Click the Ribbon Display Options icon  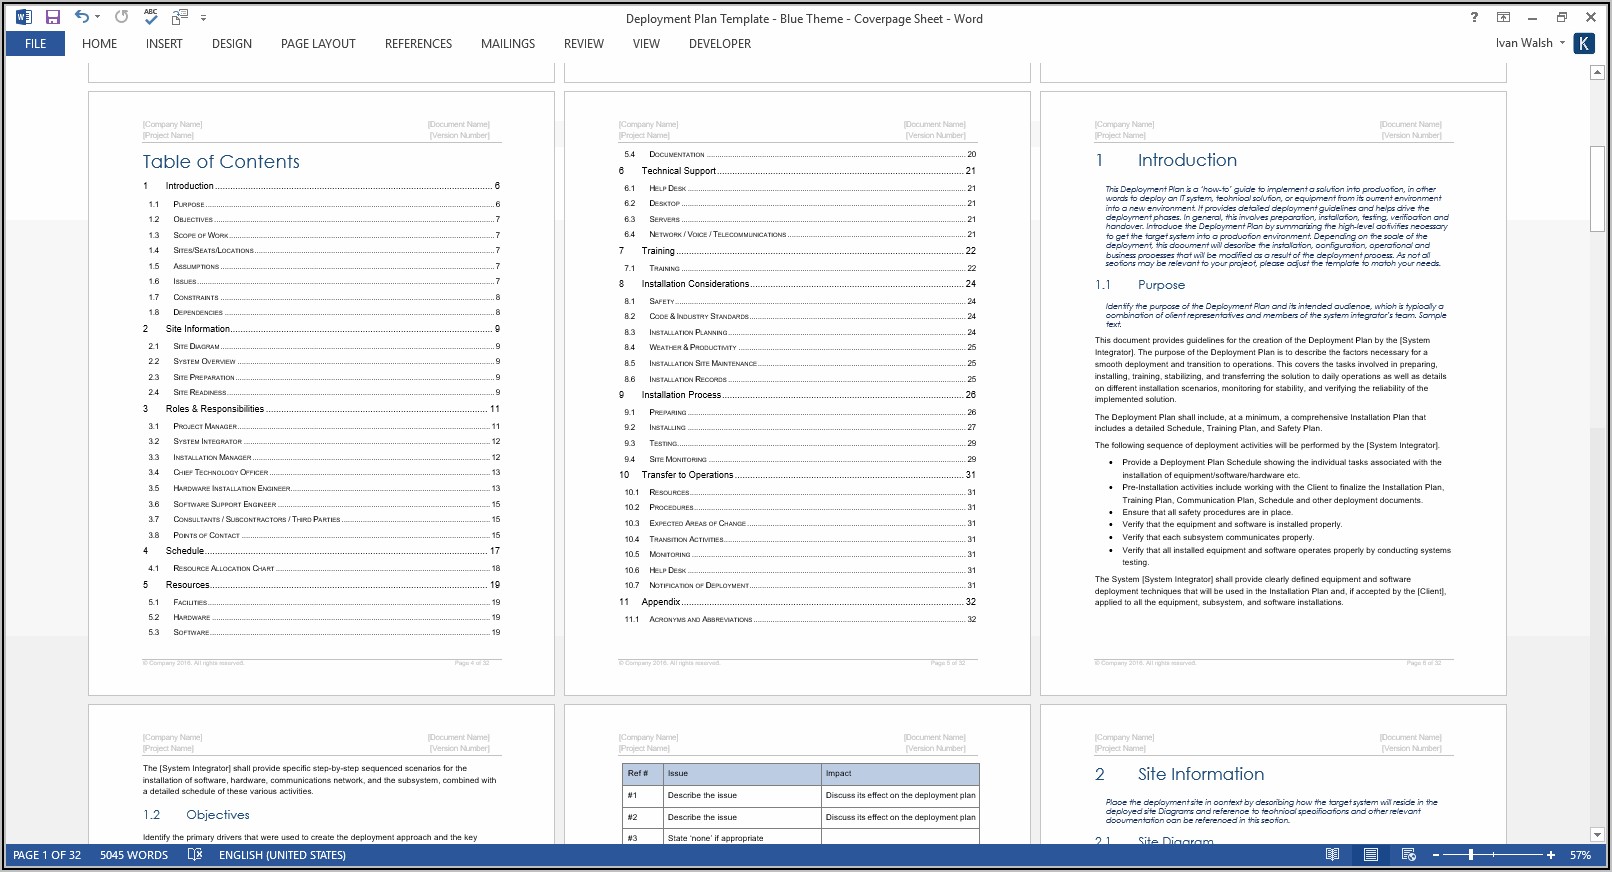point(1503,17)
